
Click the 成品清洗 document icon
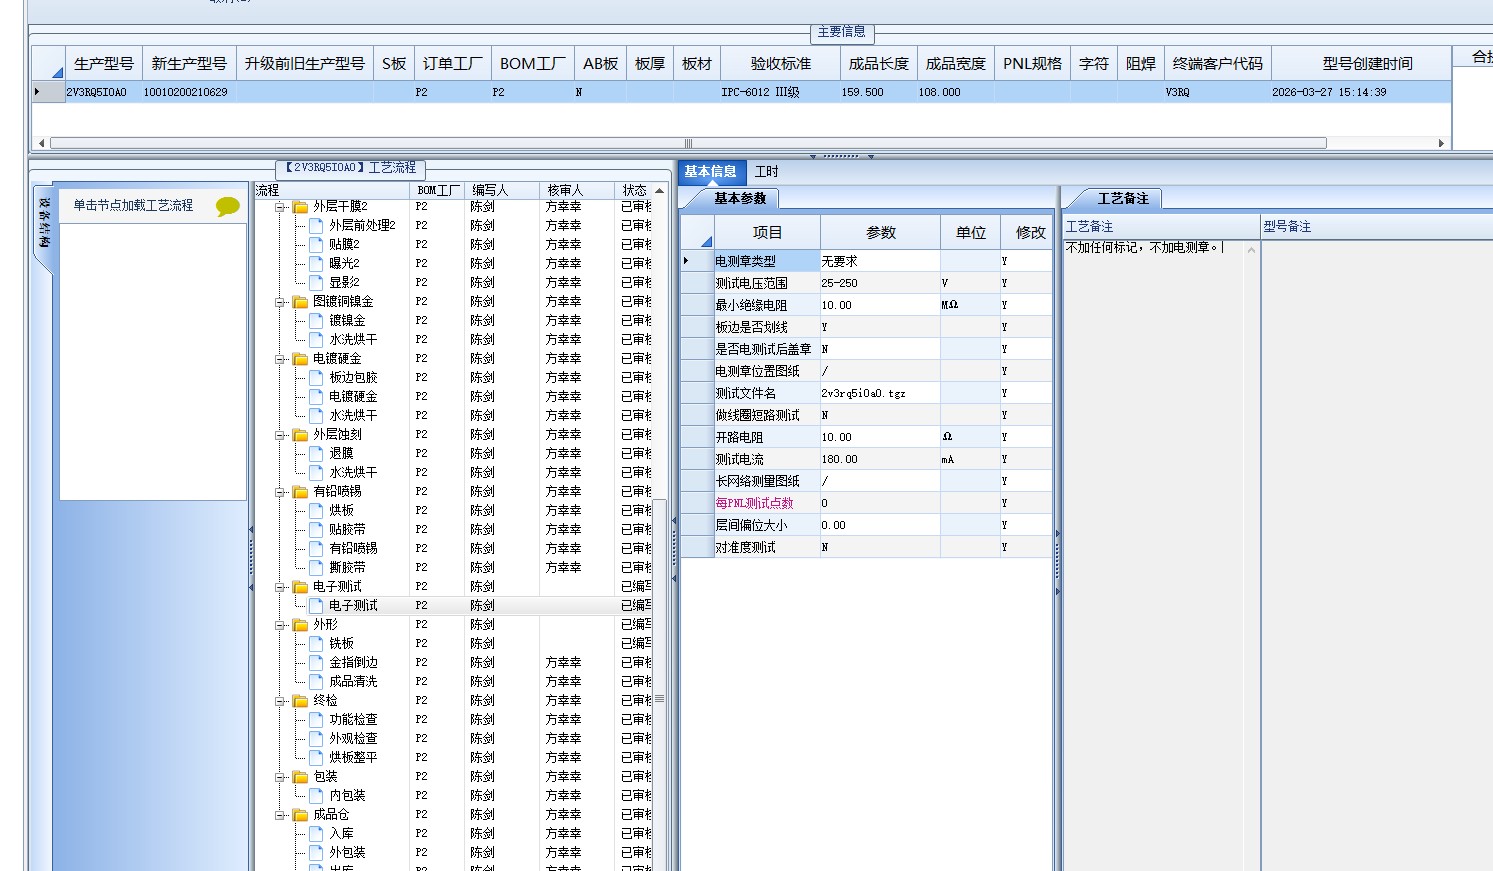pos(316,682)
